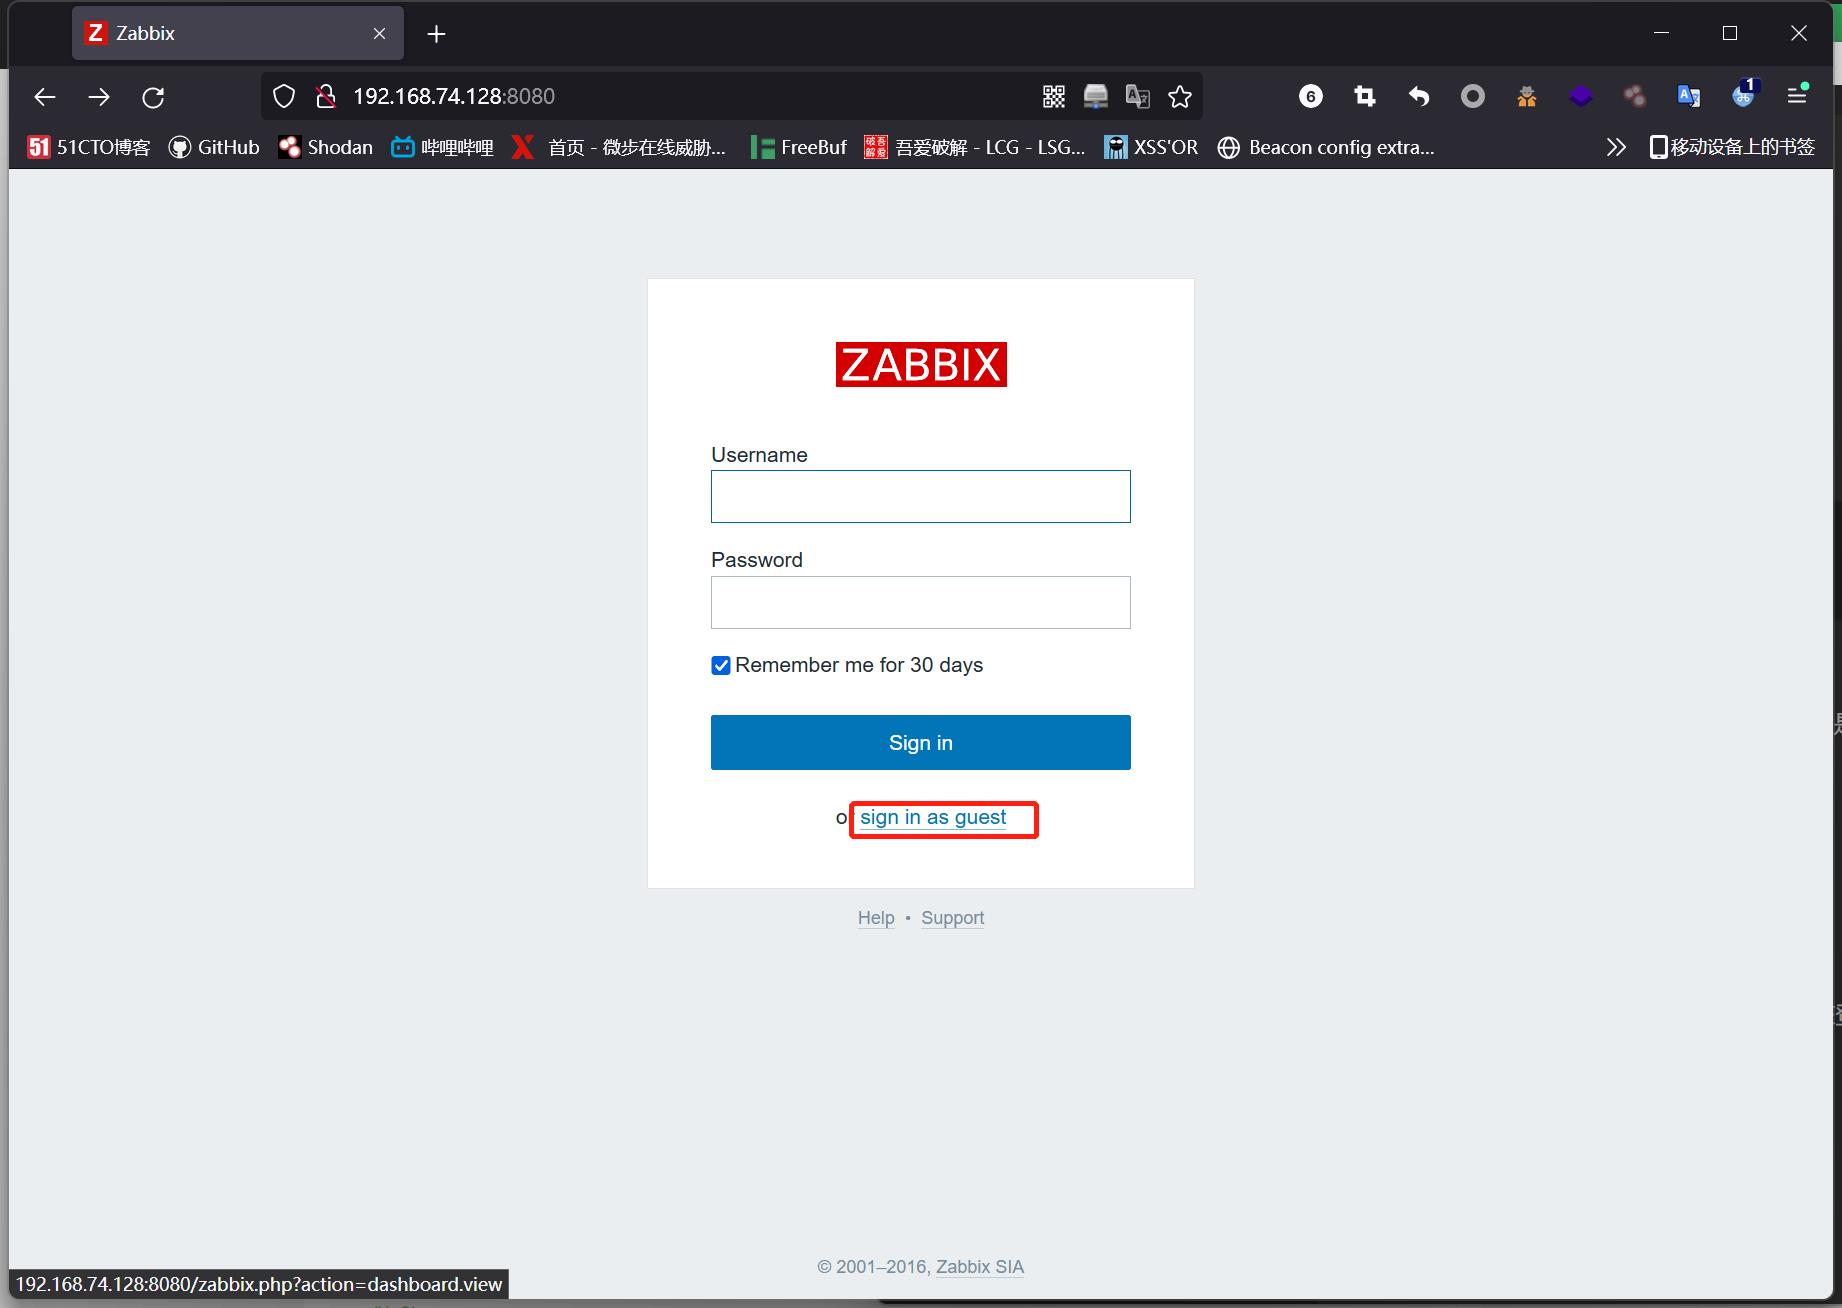Click the faded red dots extension icon
This screenshot has width=1842, height=1308.
click(1635, 96)
